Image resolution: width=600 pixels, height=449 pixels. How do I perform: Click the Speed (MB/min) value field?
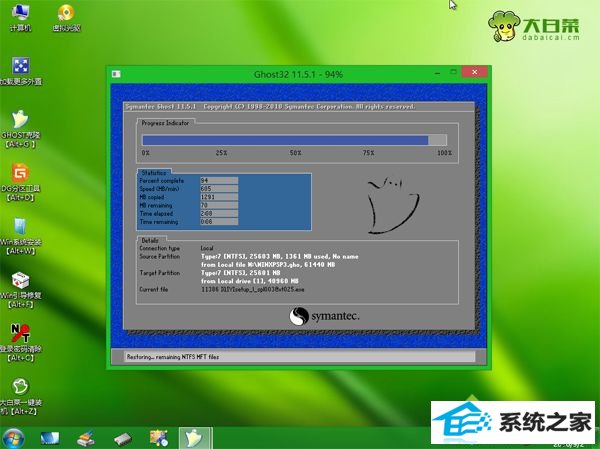pyautogui.click(x=219, y=189)
